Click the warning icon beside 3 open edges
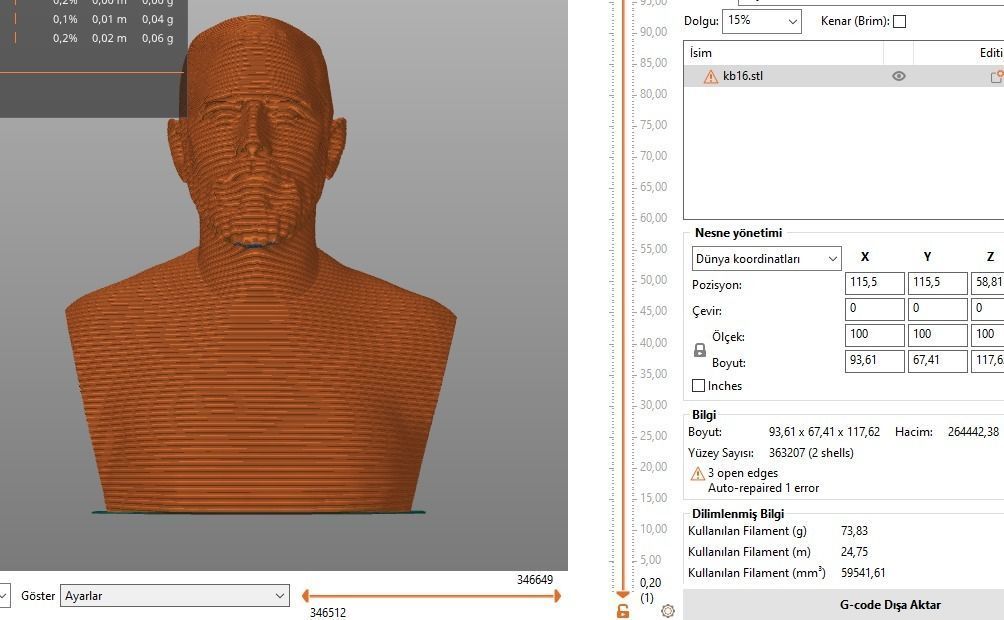This screenshot has height=620, width=1004. pyautogui.click(x=697, y=474)
